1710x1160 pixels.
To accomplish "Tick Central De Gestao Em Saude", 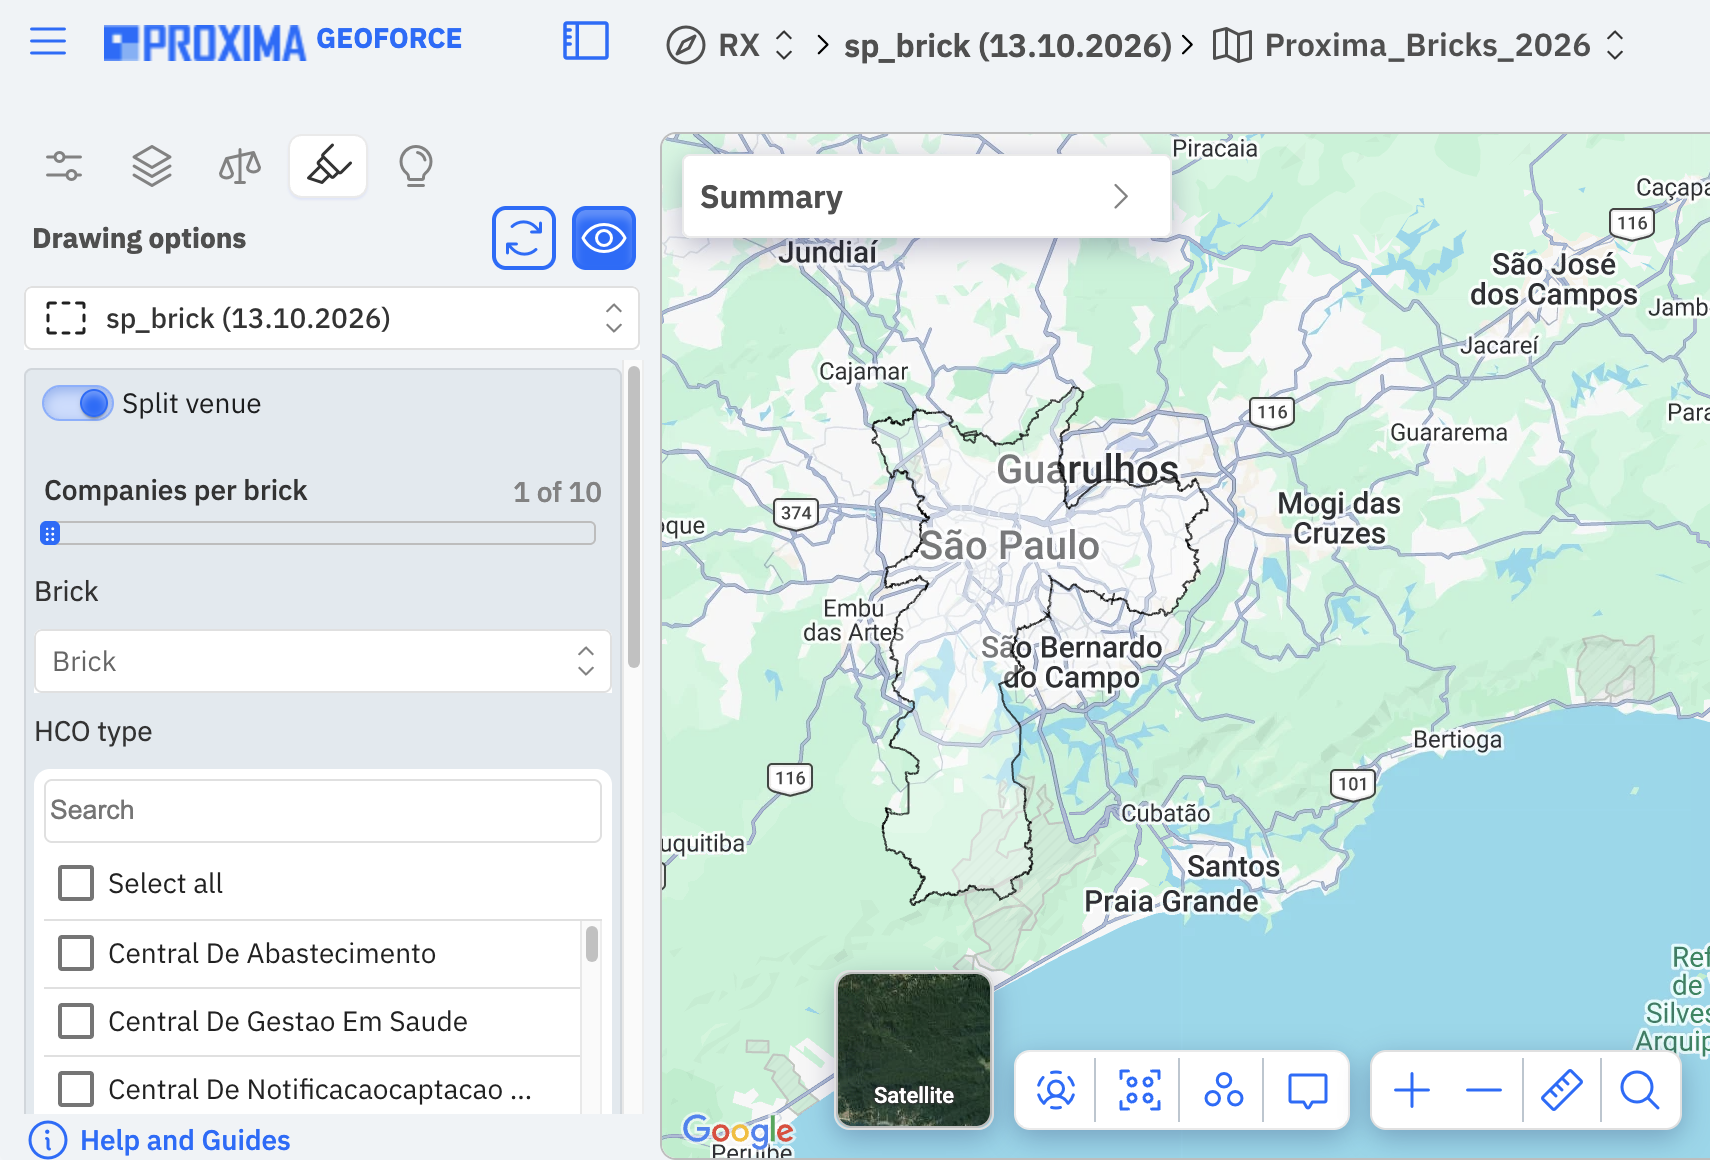I will coord(76,1021).
